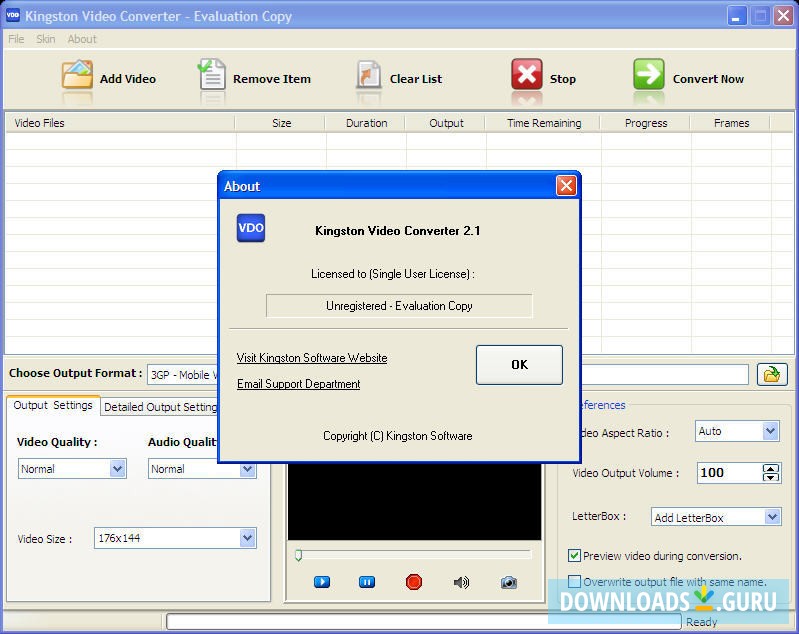The image size is (799, 634).
Task: Close the Kingston Video Converter main window
Action: (x=783, y=16)
